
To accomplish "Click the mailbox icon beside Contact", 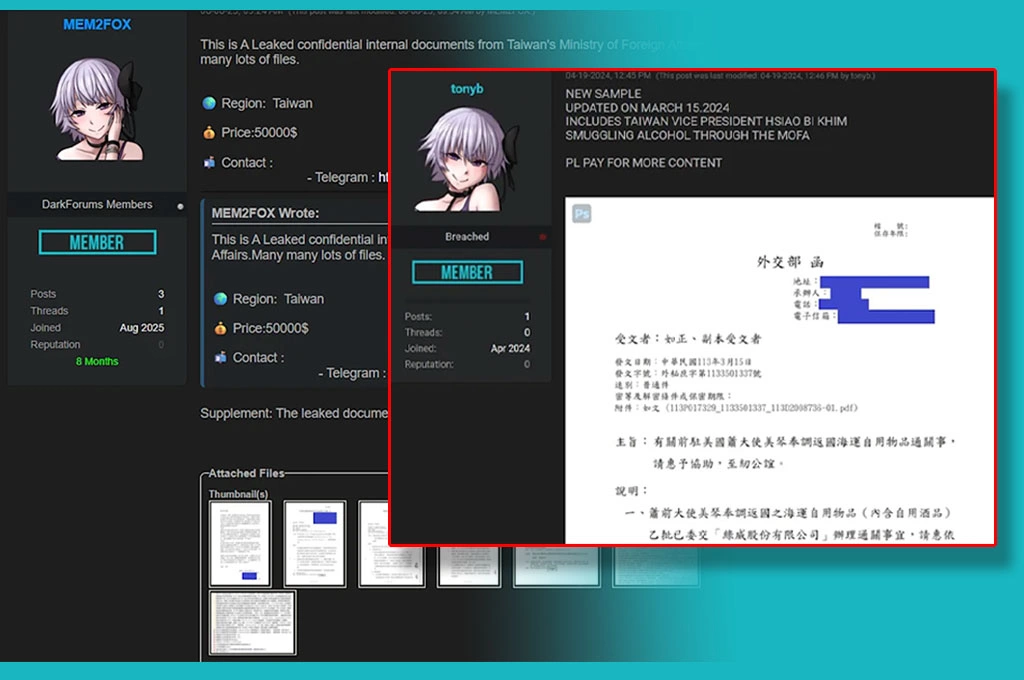I will (209, 162).
